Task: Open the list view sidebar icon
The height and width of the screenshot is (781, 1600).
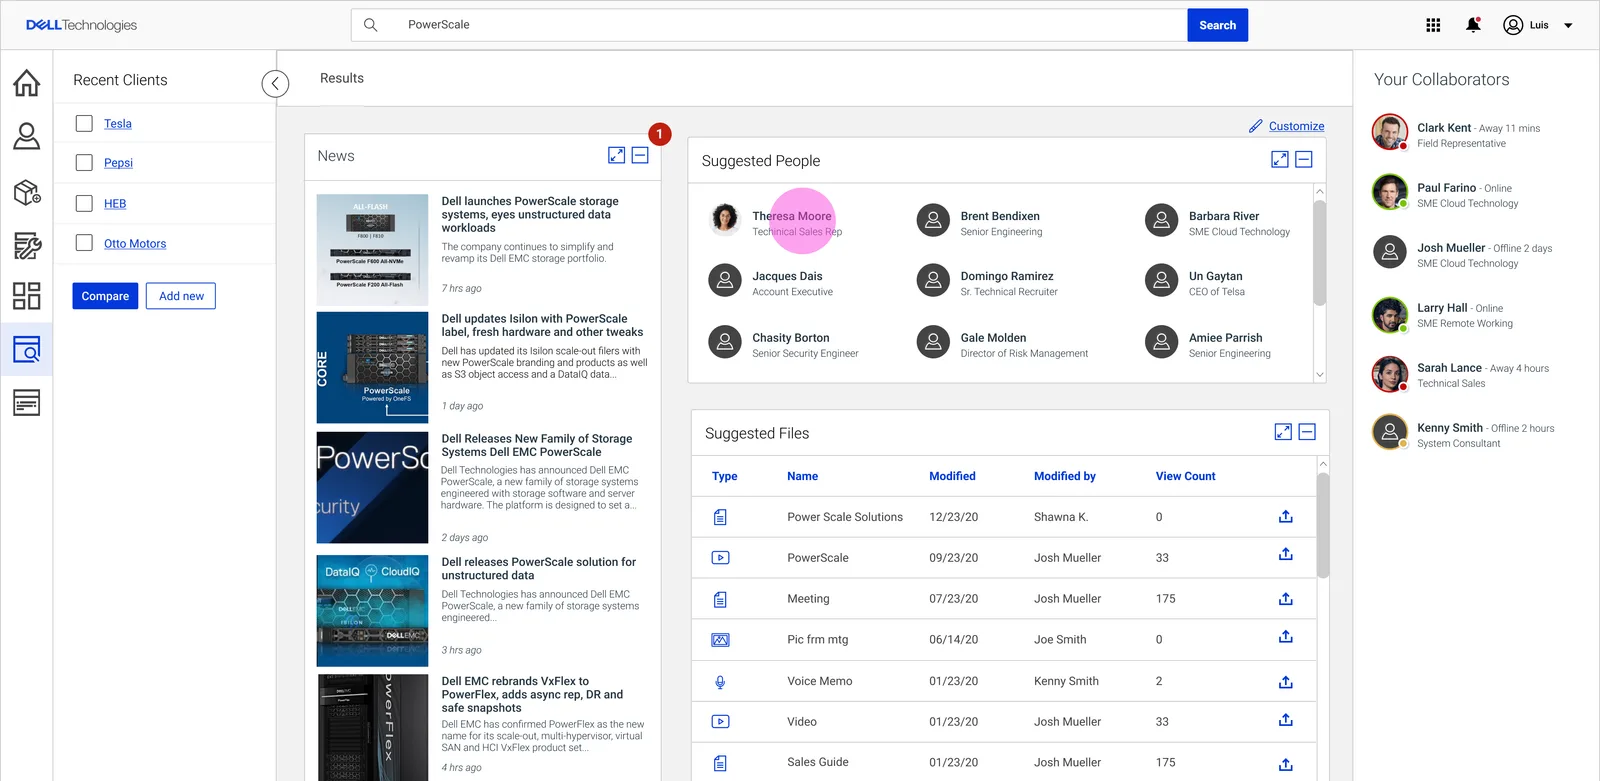Action: 27,403
